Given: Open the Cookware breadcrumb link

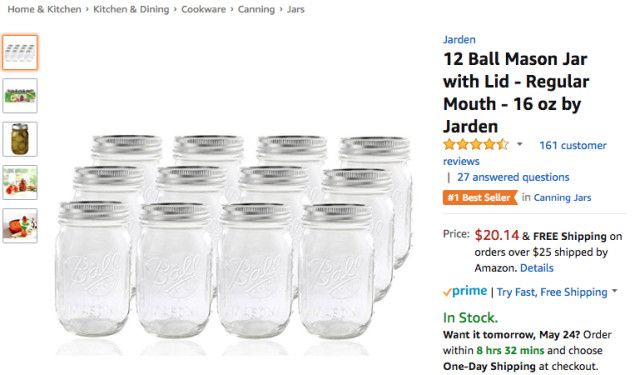Looking at the screenshot, I should click(203, 9).
